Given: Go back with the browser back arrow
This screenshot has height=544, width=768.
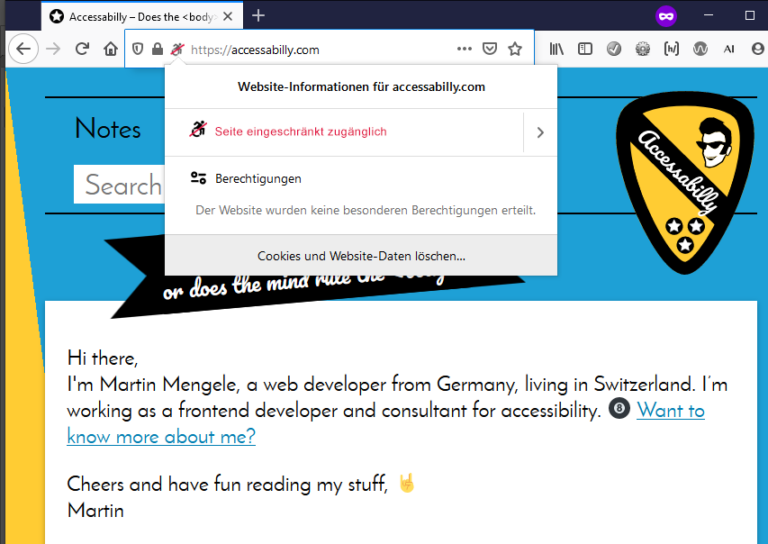Looking at the screenshot, I should click(23, 49).
